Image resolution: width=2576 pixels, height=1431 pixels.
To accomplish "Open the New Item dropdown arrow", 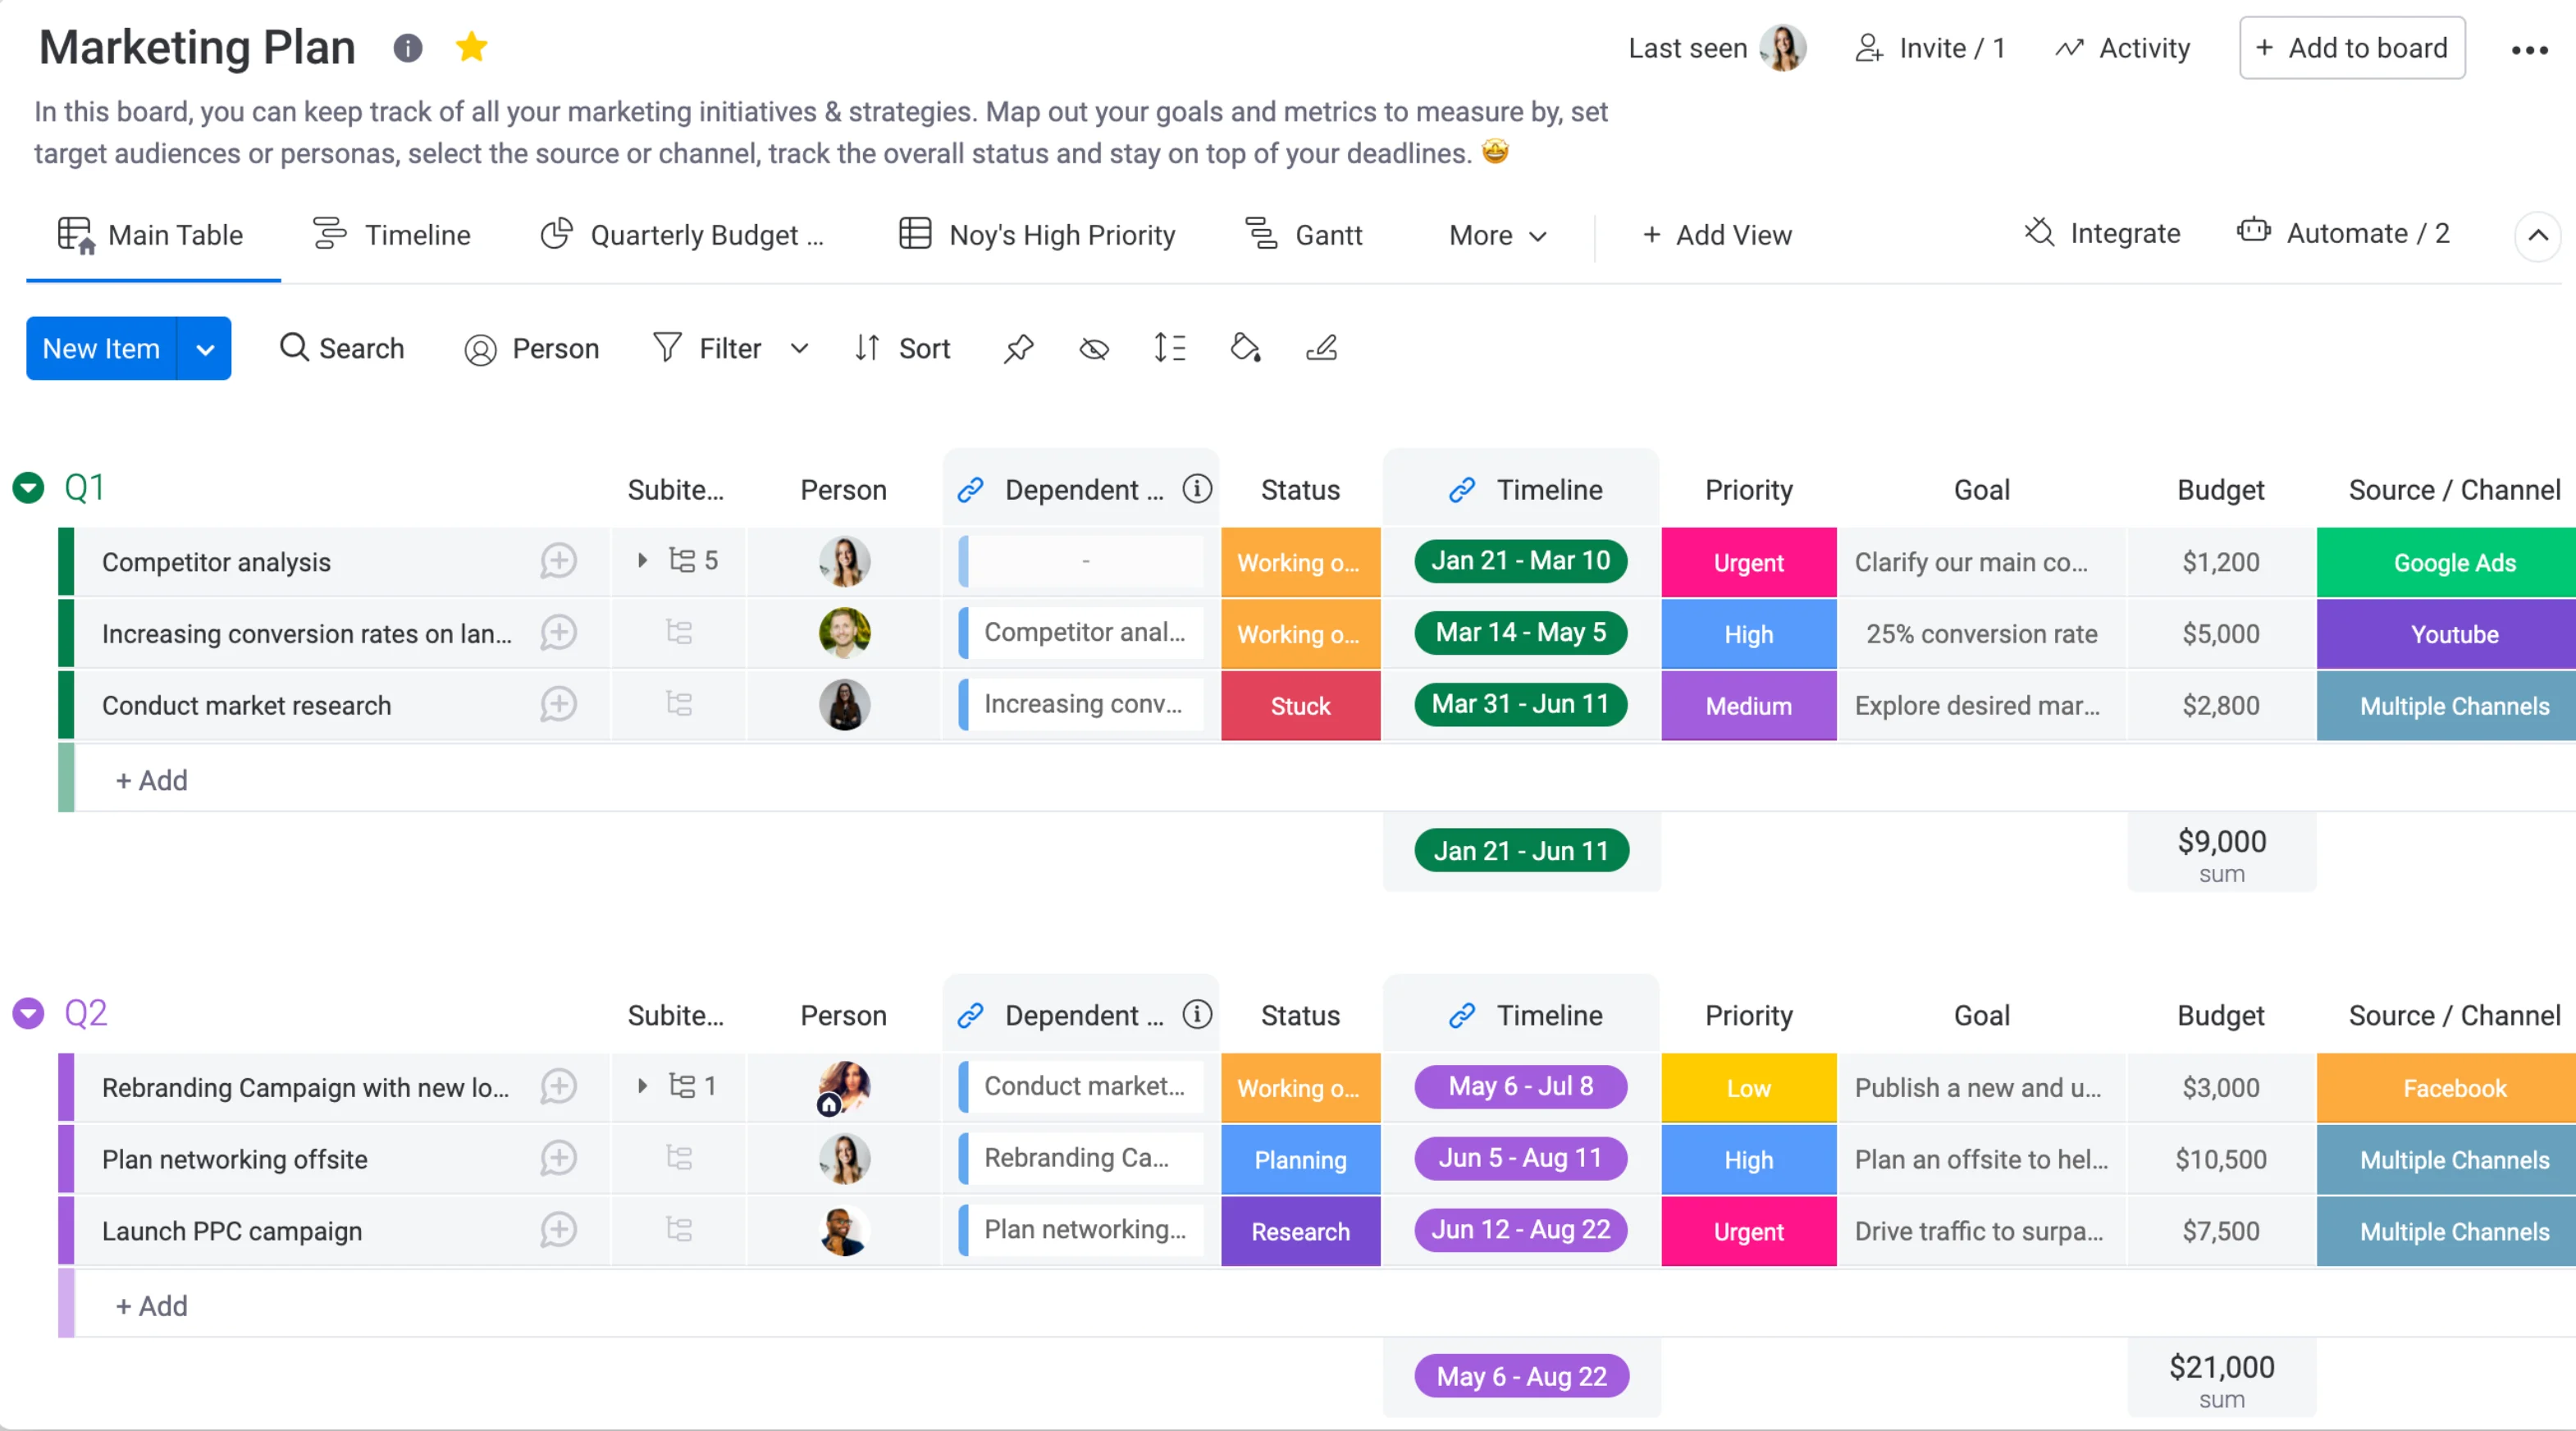I will click(205, 349).
